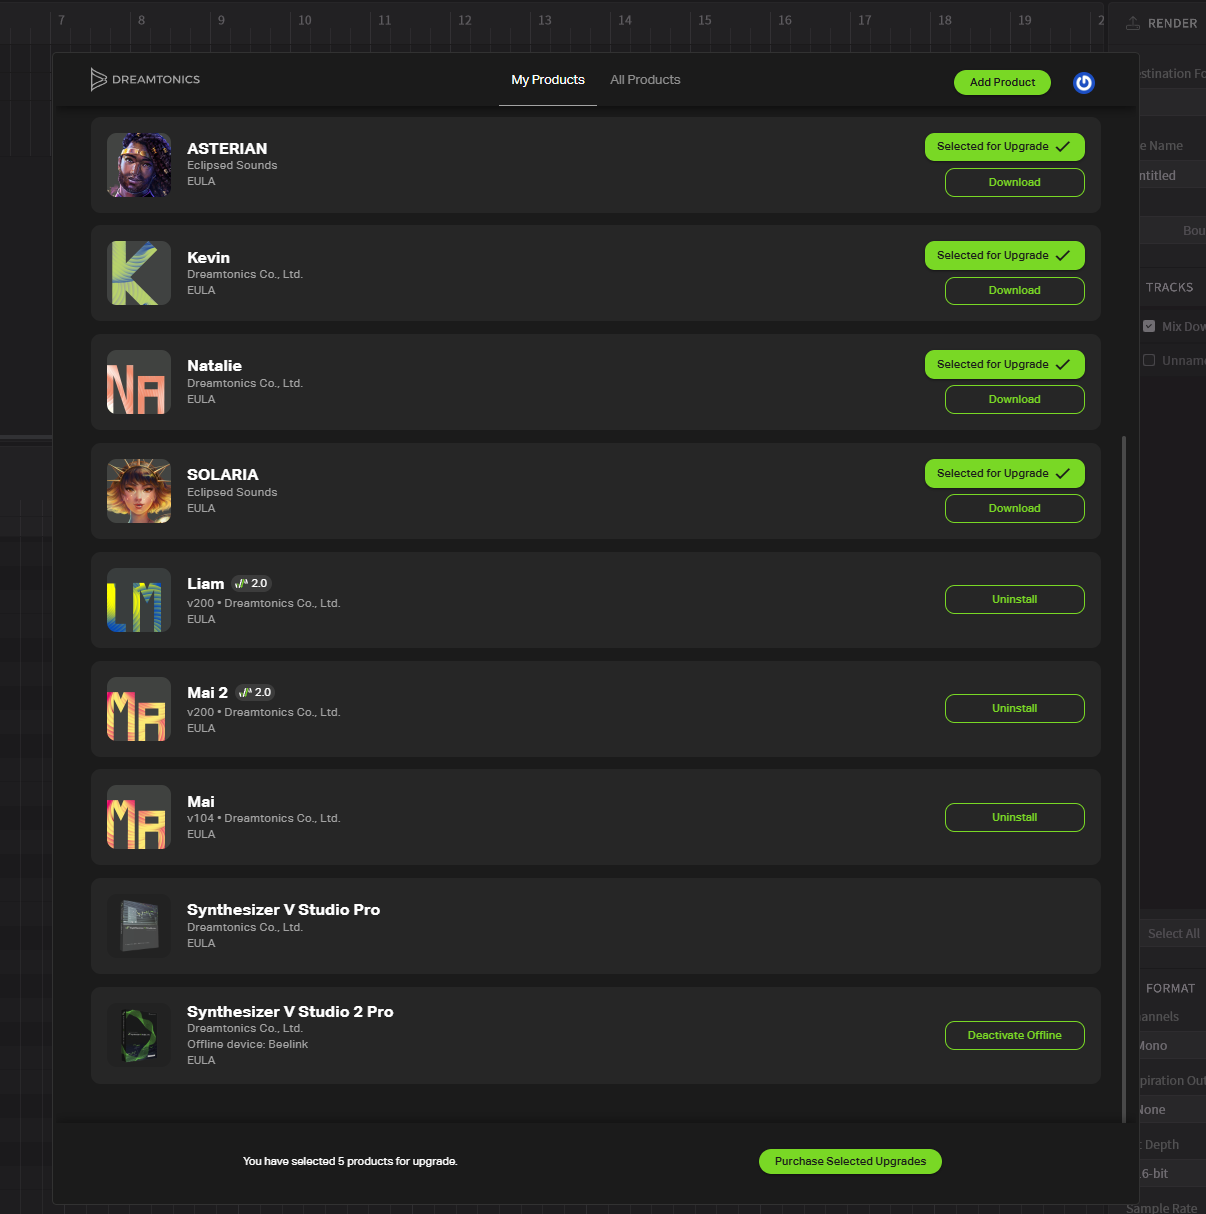
Task: Click the Synthesizer V Studio Pro box icon
Action: [x=139, y=926]
